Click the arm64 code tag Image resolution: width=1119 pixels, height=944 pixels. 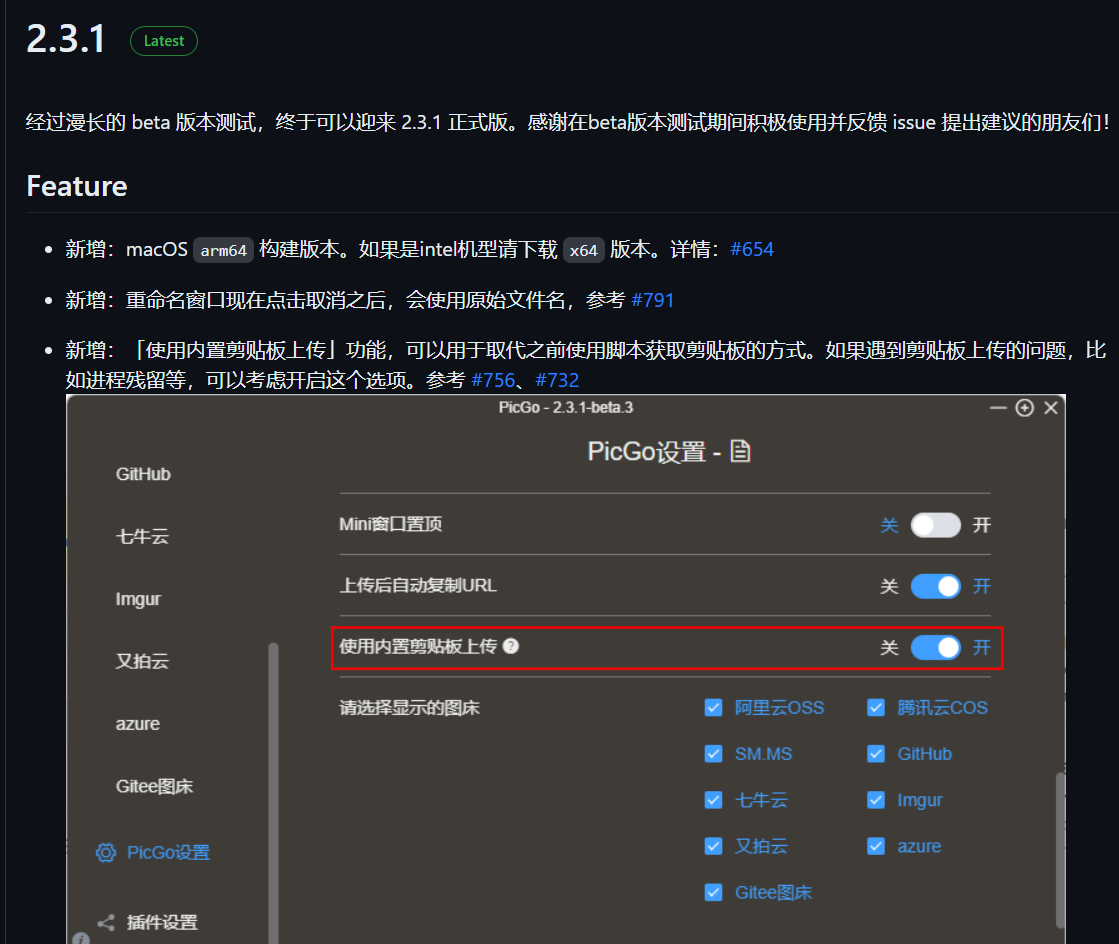click(x=223, y=250)
